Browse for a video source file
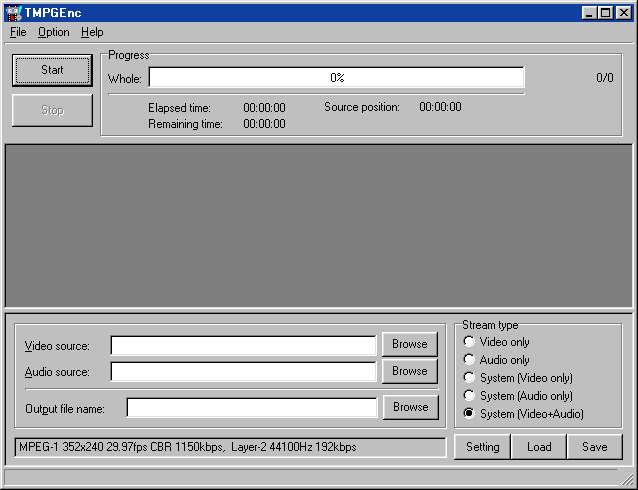 click(x=409, y=344)
